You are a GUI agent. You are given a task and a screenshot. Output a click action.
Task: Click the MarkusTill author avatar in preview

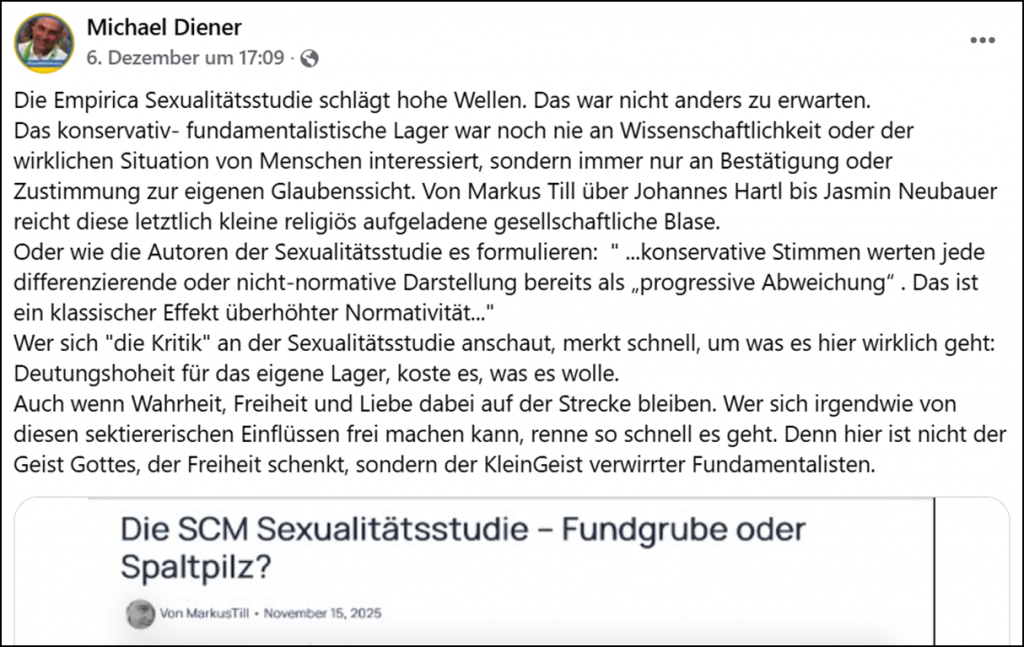[x=140, y=613]
